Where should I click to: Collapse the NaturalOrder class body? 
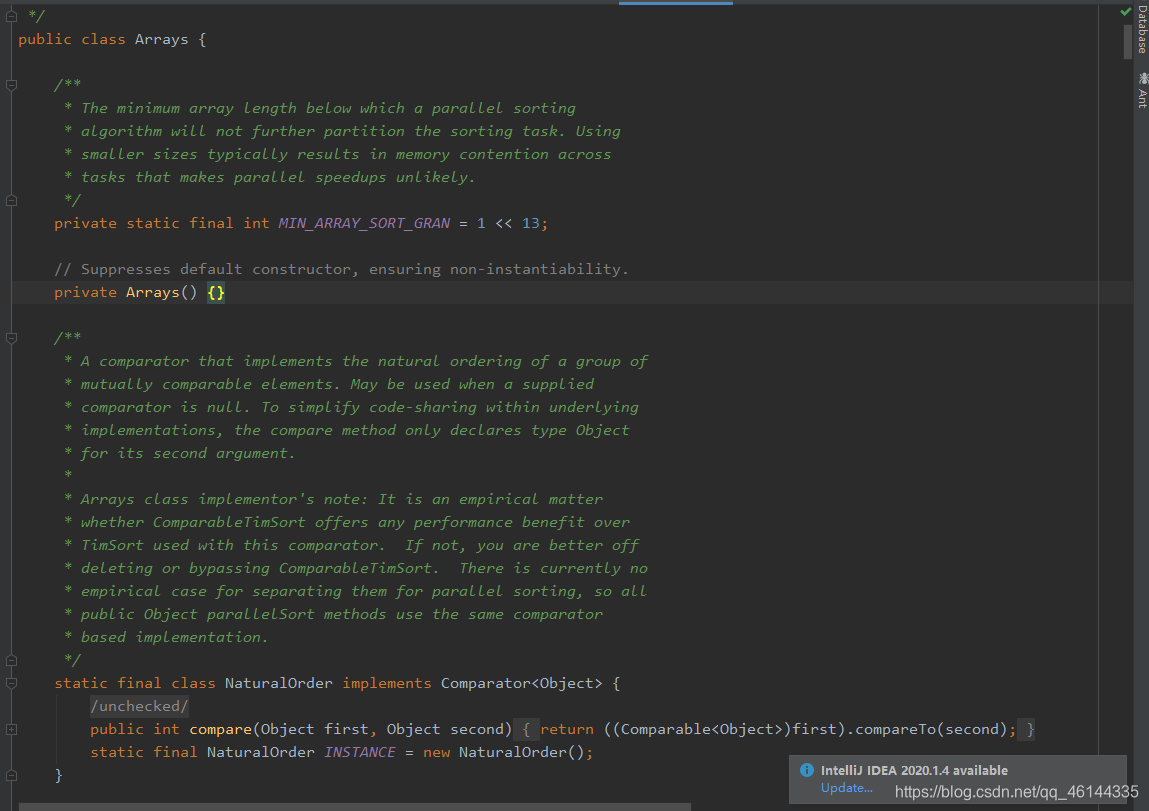(12, 683)
